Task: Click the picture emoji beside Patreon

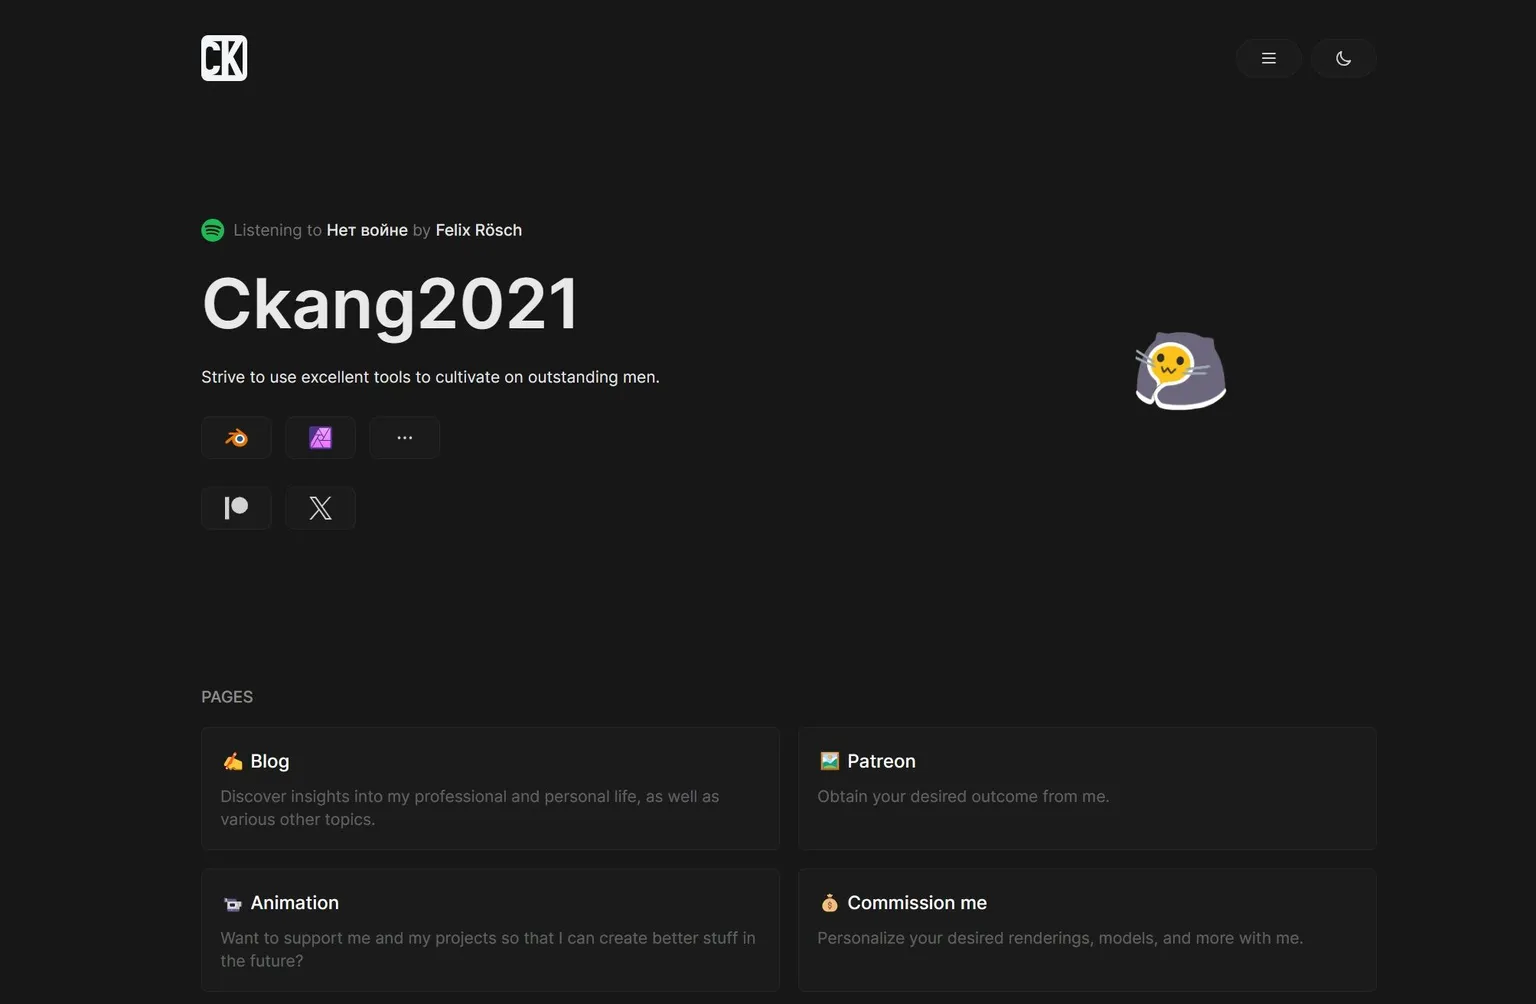Action: click(x=829, y=761)
